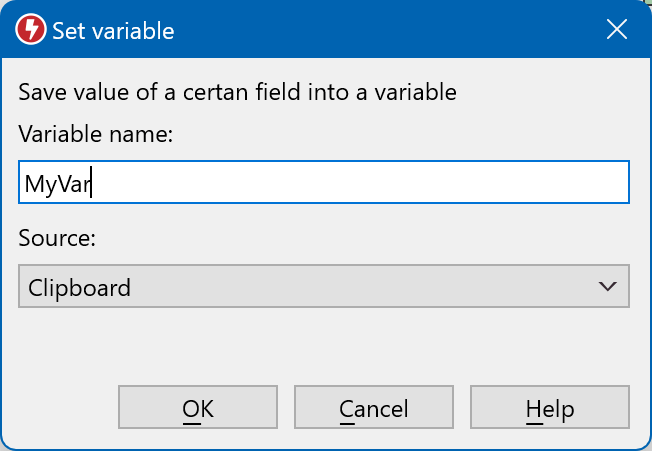Click the "Variable name:" label
The image size is (652, 451).
(x=96, y=135)
